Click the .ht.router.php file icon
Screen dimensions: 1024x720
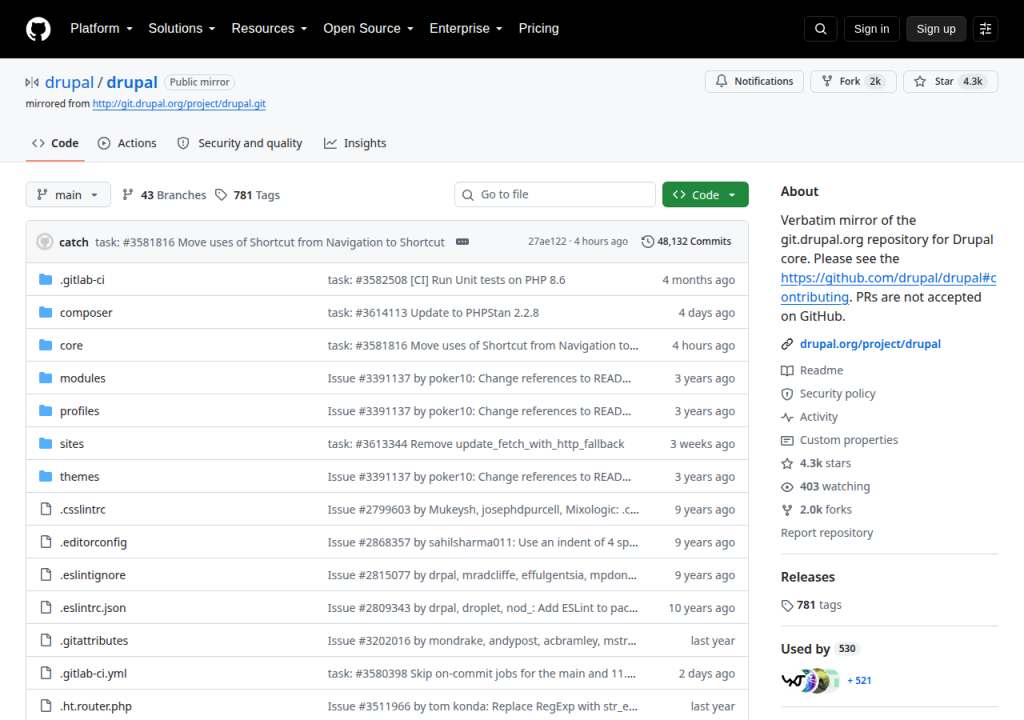point(45,706)
